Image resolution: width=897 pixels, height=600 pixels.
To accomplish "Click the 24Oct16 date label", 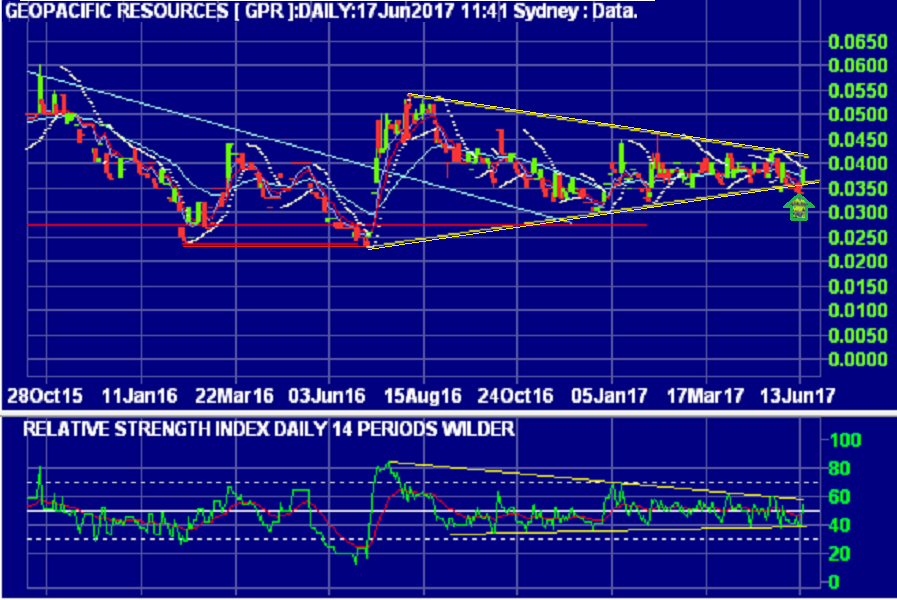I will click(x=515, y=396).
